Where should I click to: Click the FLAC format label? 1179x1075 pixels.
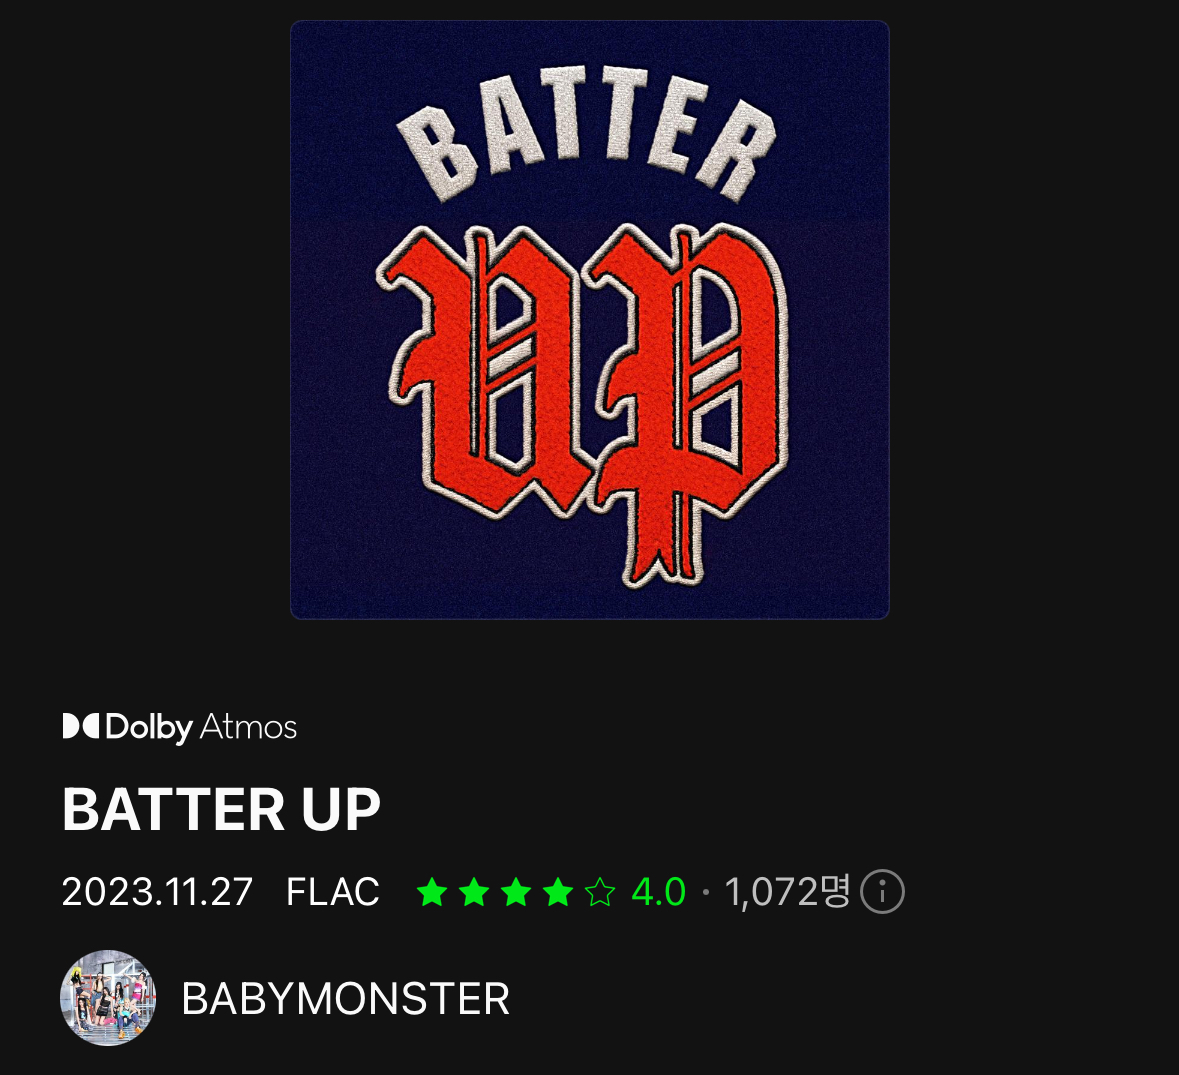[x=333, y=892]
